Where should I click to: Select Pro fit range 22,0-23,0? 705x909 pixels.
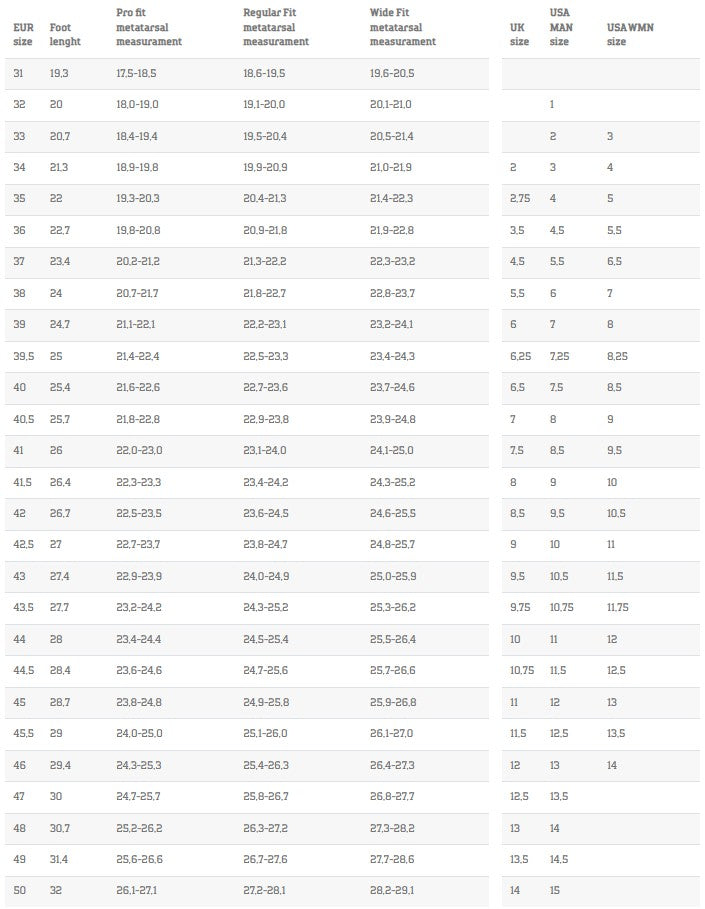pos(138,450)
